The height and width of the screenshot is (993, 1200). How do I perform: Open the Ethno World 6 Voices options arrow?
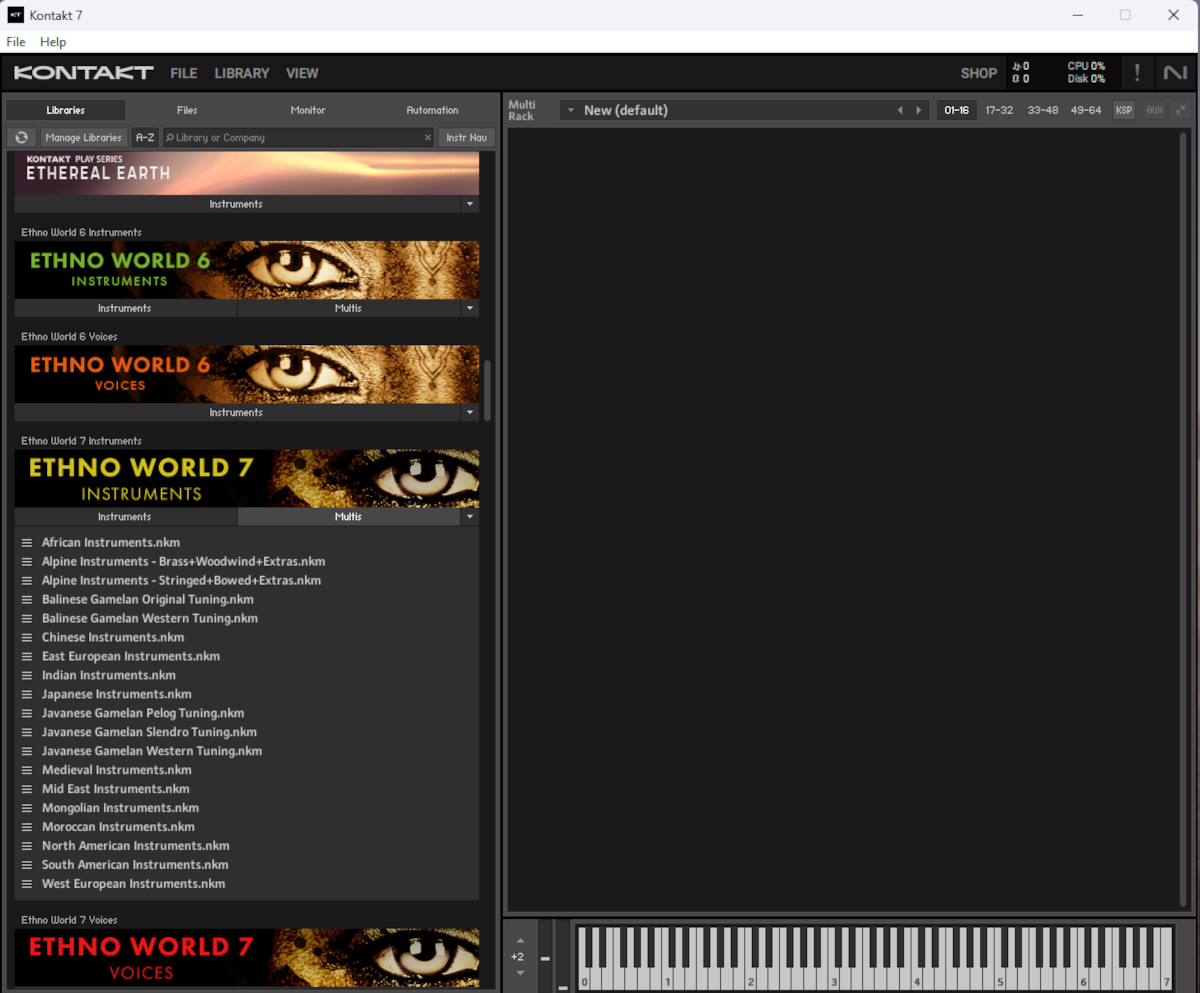point(470,412)
